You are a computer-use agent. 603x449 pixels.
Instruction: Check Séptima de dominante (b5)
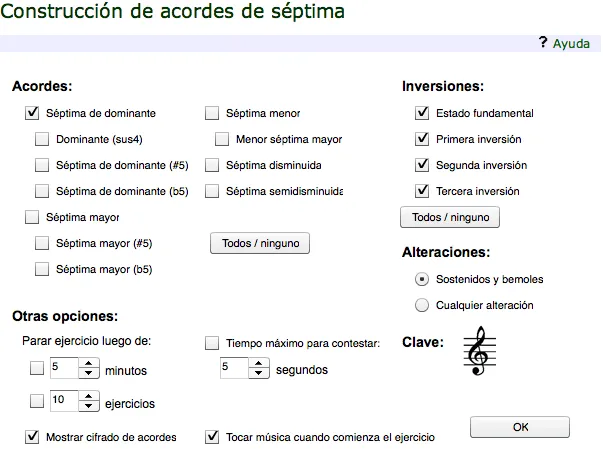pyautogui.click(x=42, y=191)
